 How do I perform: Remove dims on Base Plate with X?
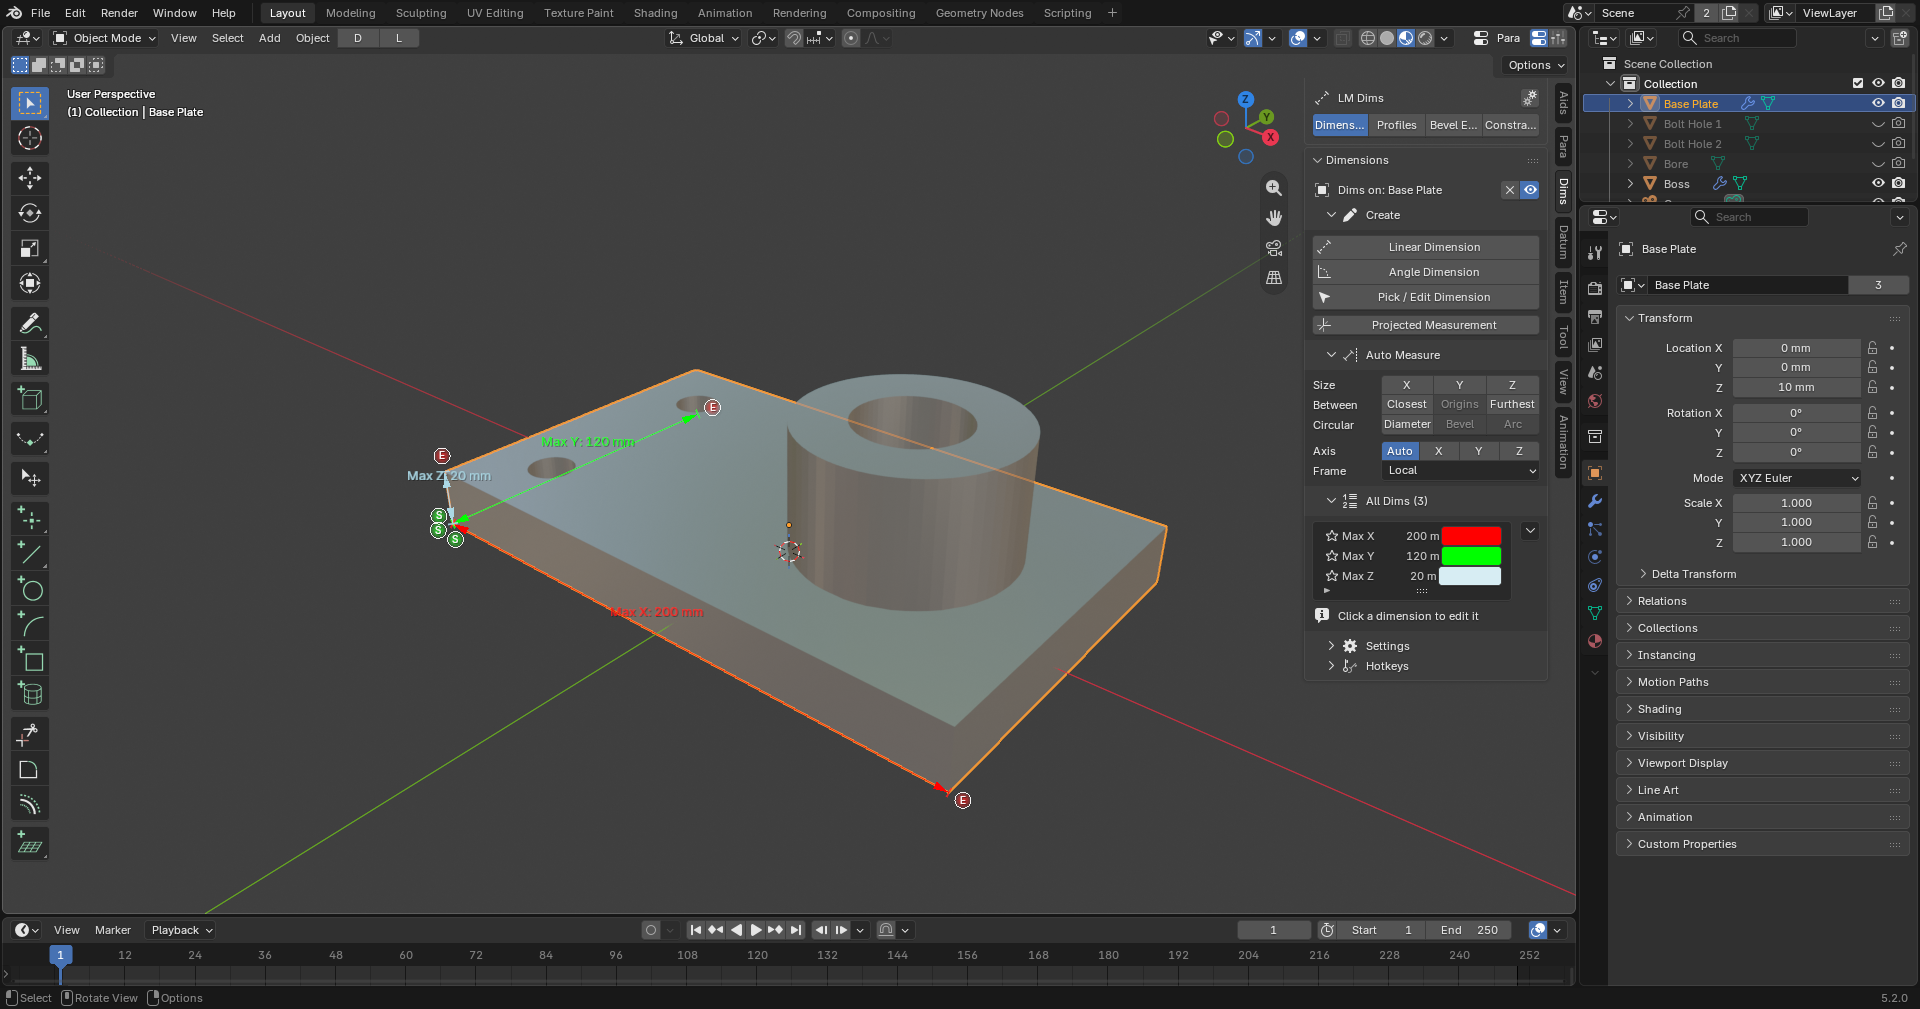[1510, 190]
